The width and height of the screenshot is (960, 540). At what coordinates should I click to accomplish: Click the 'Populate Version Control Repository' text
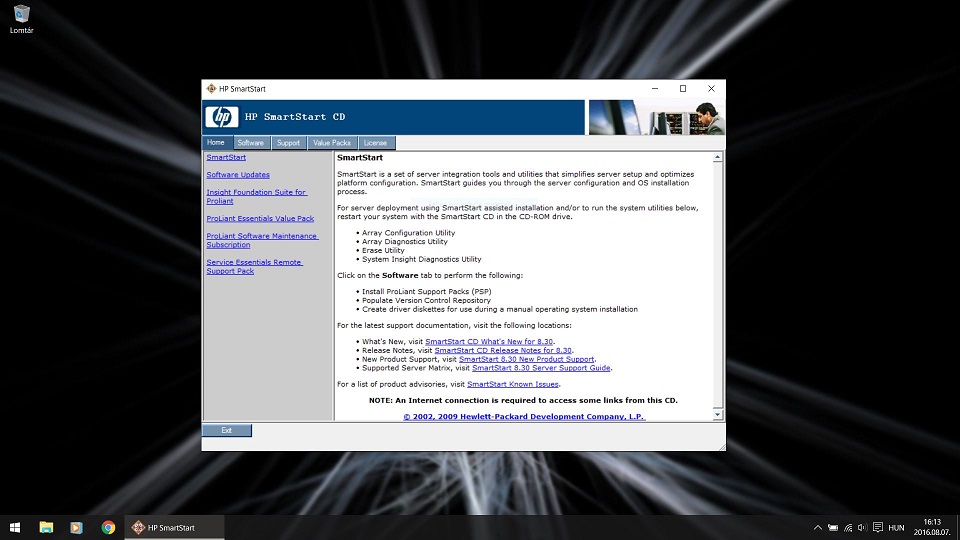pos(426,300)
